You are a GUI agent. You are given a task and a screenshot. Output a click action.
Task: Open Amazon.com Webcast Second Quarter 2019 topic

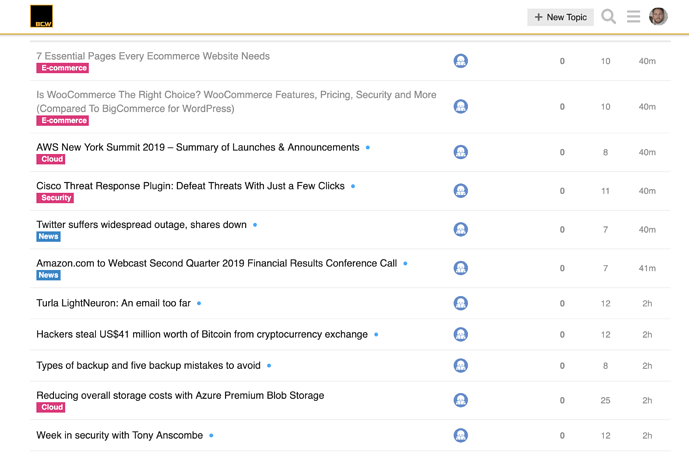(x=217, y=263)
